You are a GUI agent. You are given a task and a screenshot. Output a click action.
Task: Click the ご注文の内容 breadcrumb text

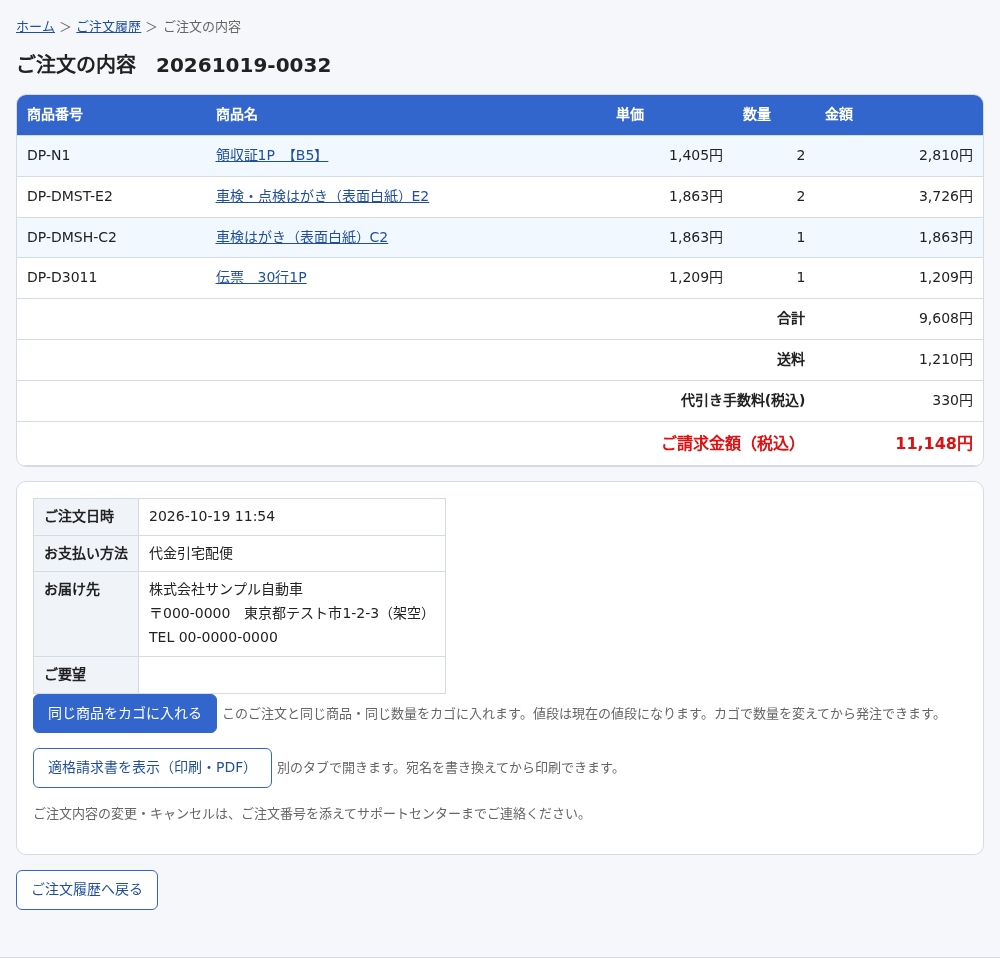coord(202,27)
